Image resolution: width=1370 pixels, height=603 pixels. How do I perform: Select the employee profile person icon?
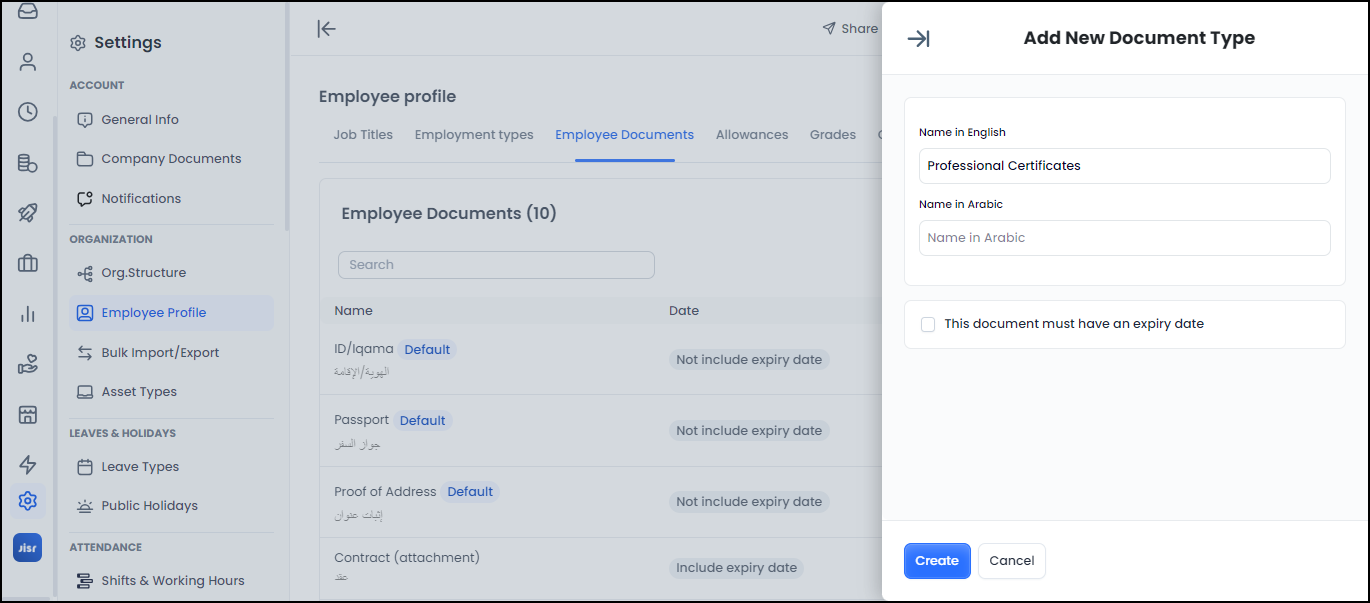pyautogui.click(x=27, y=61)
